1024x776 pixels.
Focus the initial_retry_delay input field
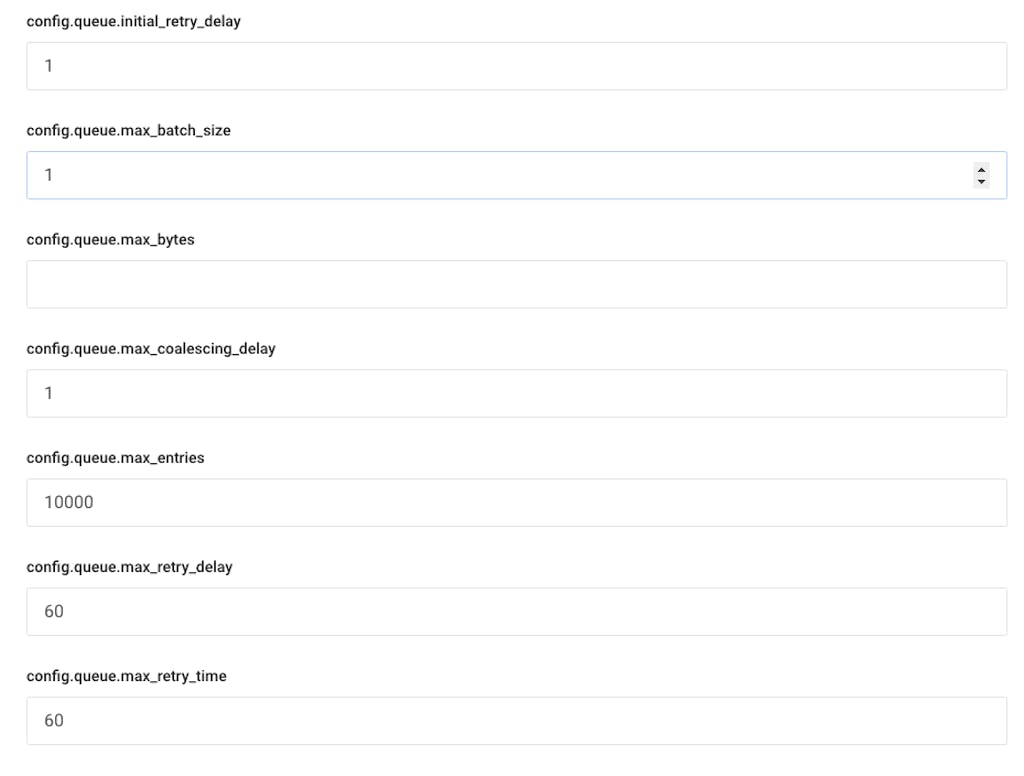(x=516, y=66)
